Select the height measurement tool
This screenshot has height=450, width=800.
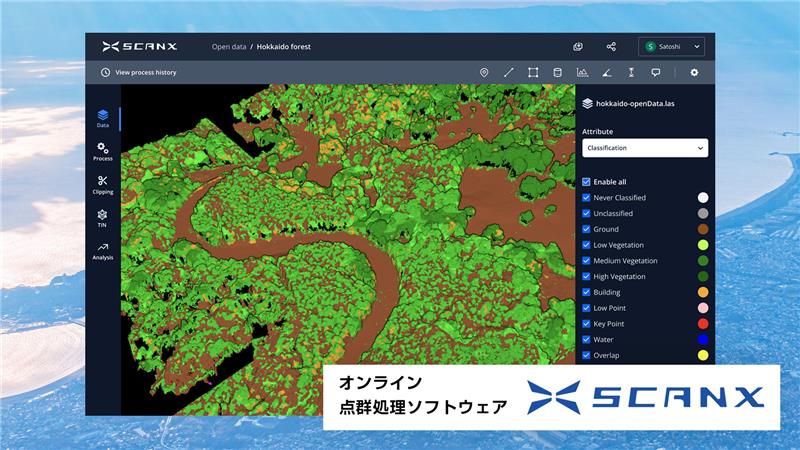[631, 72]
